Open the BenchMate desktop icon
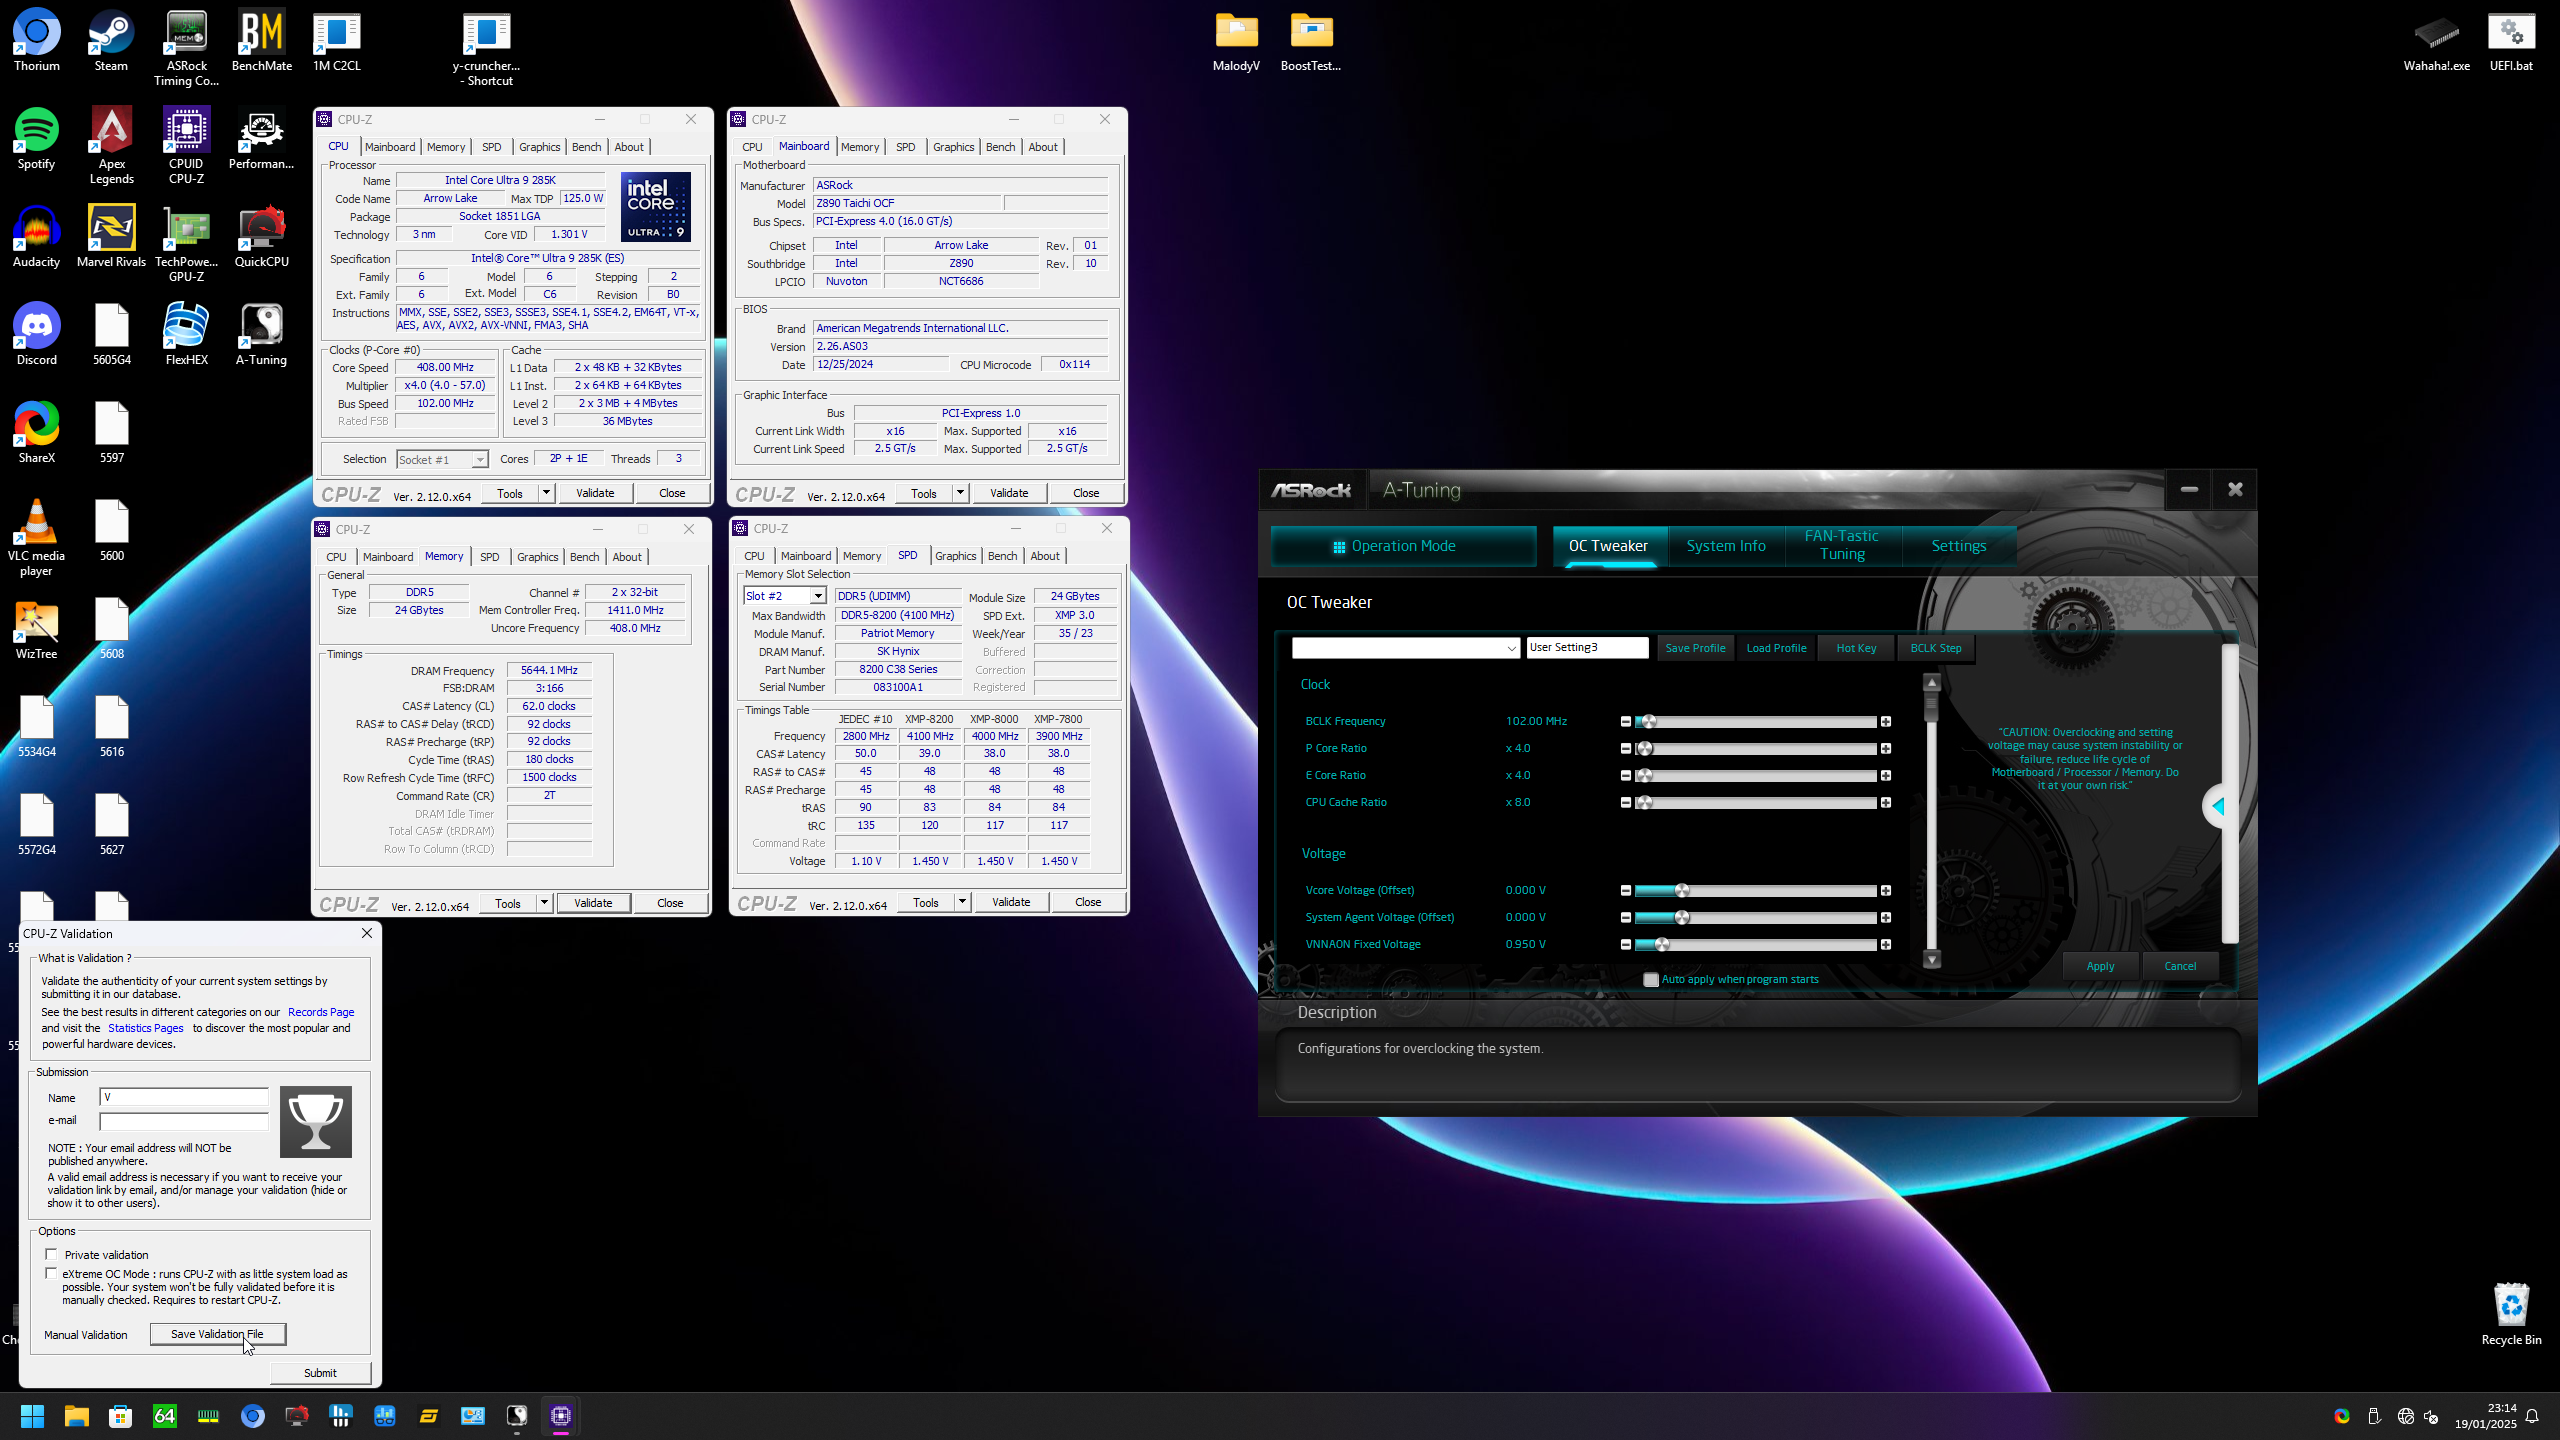 (x=261, y=41)
